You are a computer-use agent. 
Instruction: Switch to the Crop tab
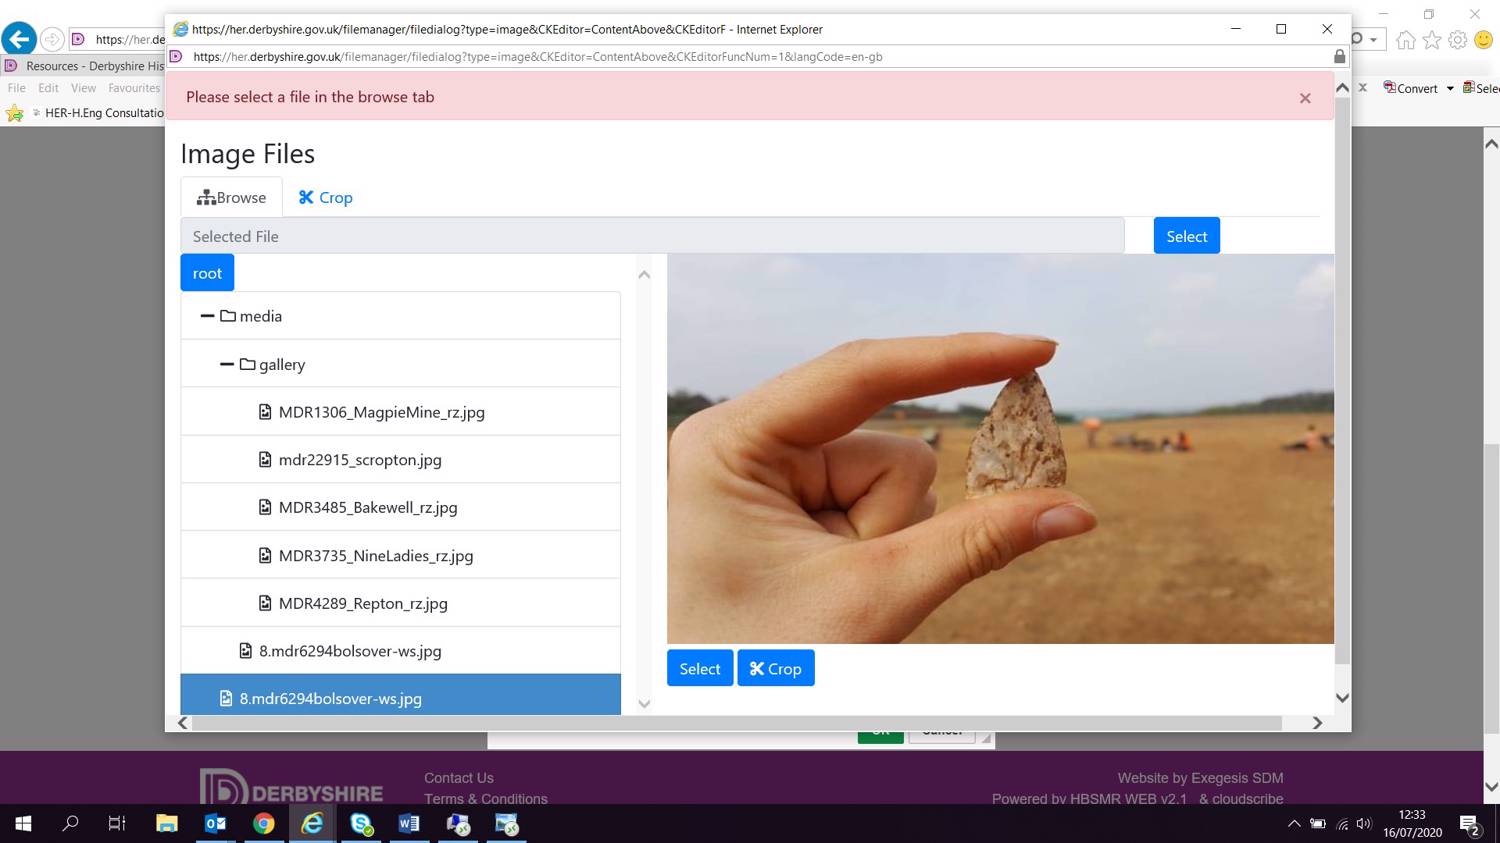tap(325, 198)
